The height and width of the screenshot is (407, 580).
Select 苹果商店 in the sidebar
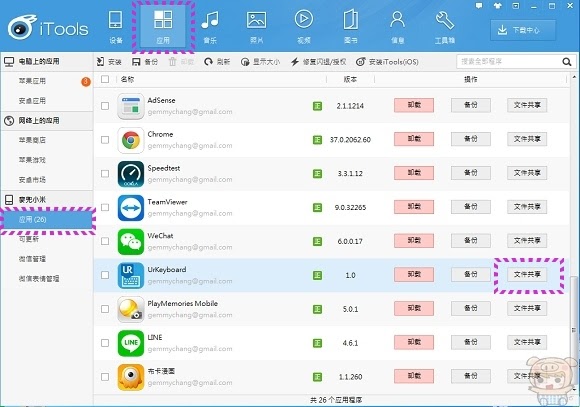(32, 140)
